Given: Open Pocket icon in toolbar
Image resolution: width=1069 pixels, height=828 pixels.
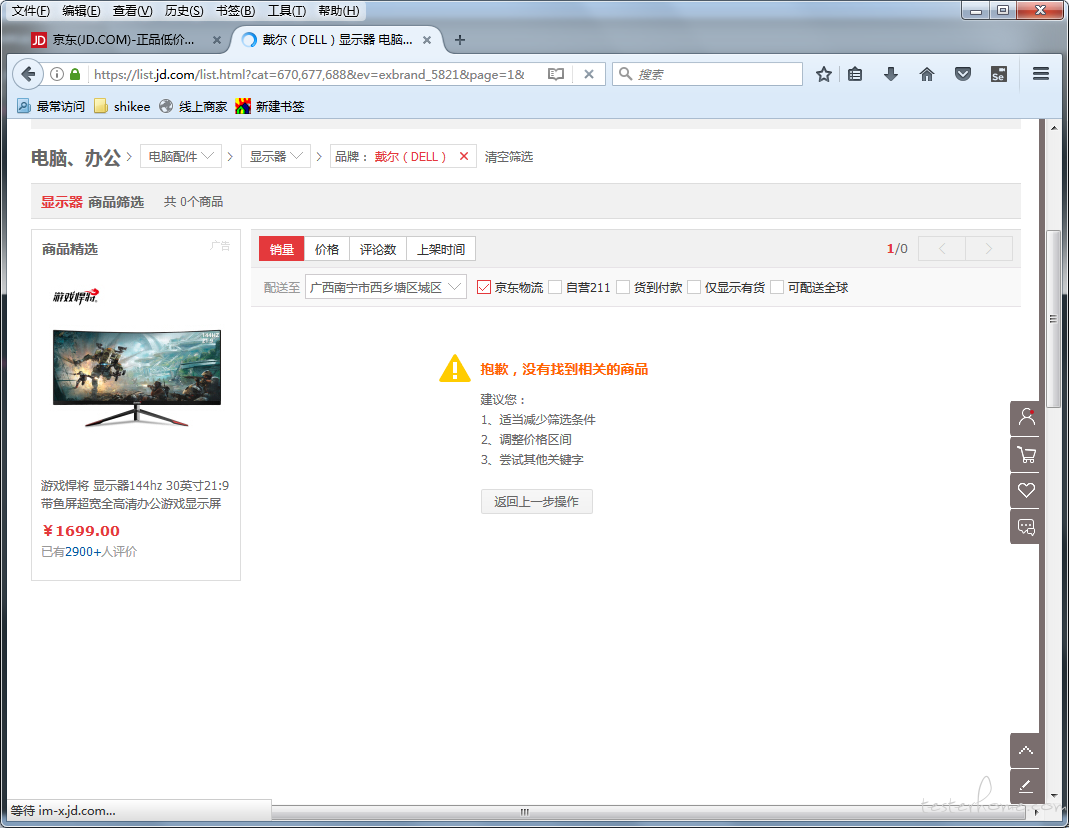Looking at the screenshot, I should coord(963,74).
